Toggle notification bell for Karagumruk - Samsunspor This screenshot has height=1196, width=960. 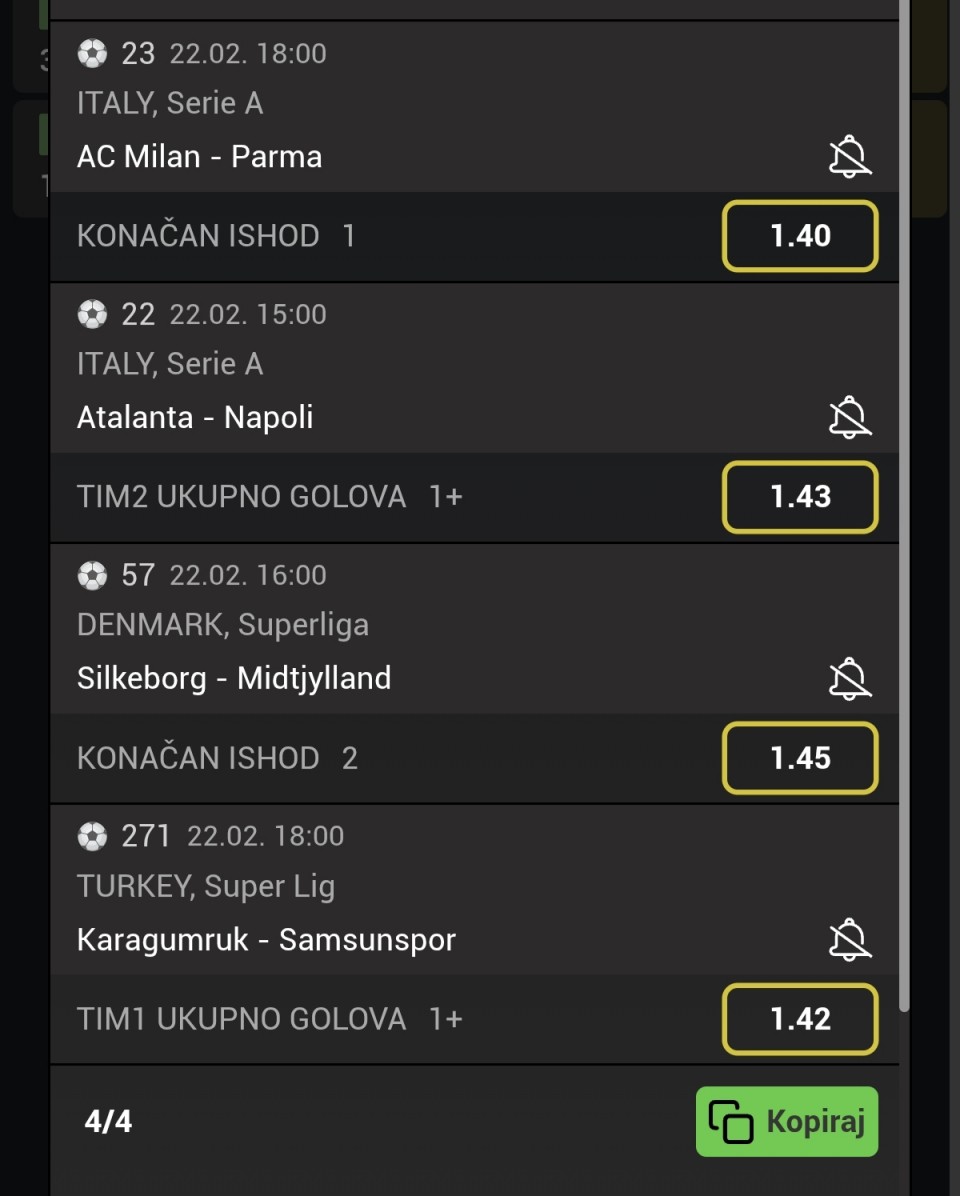click(850, 940)
